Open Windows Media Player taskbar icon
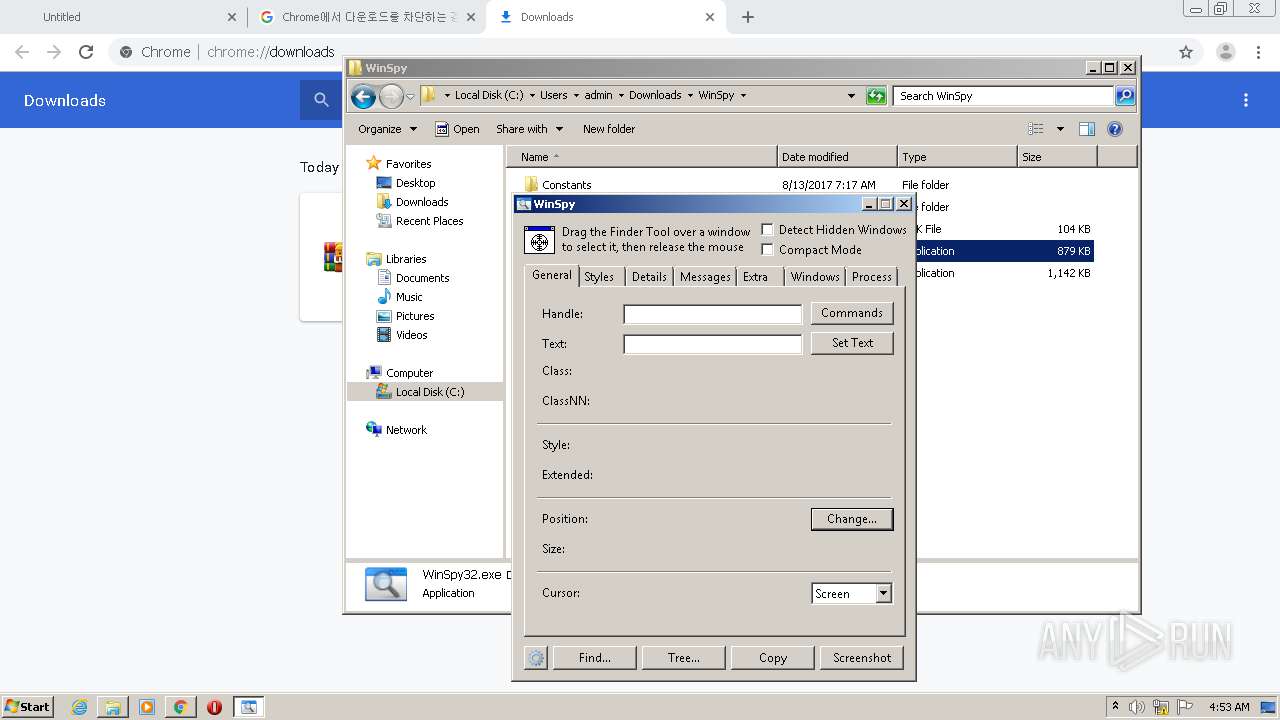This screenshot has height=720, width=1280. (147, 707)
